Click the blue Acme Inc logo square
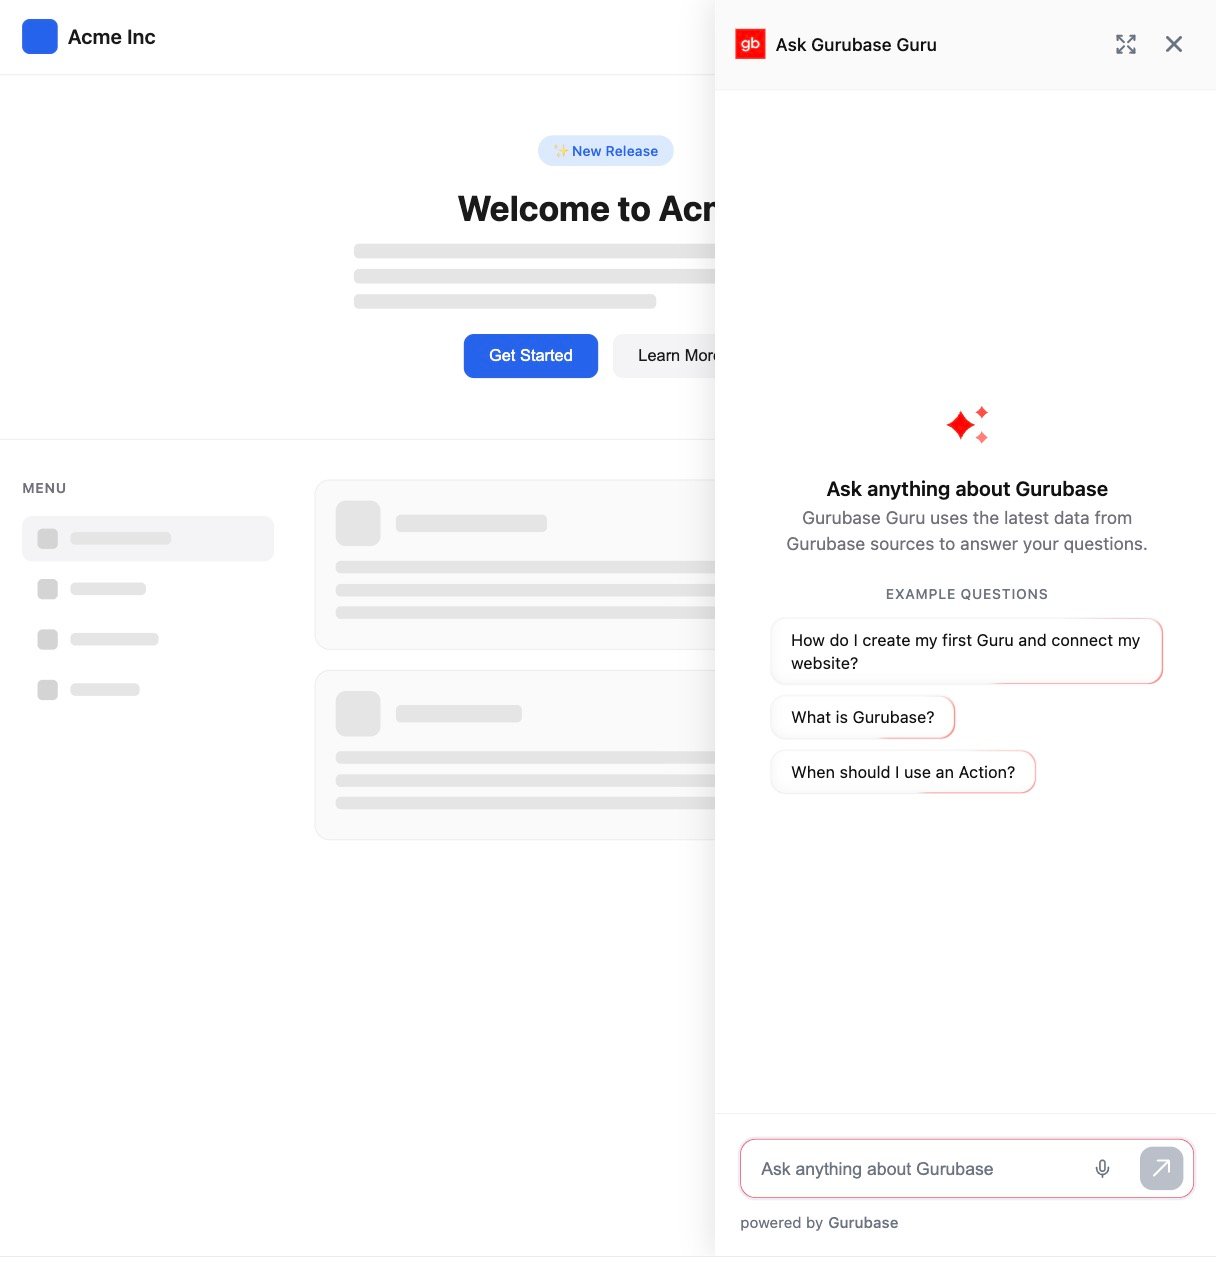This screenshot has width=1216, height=1262. [40, 37]
